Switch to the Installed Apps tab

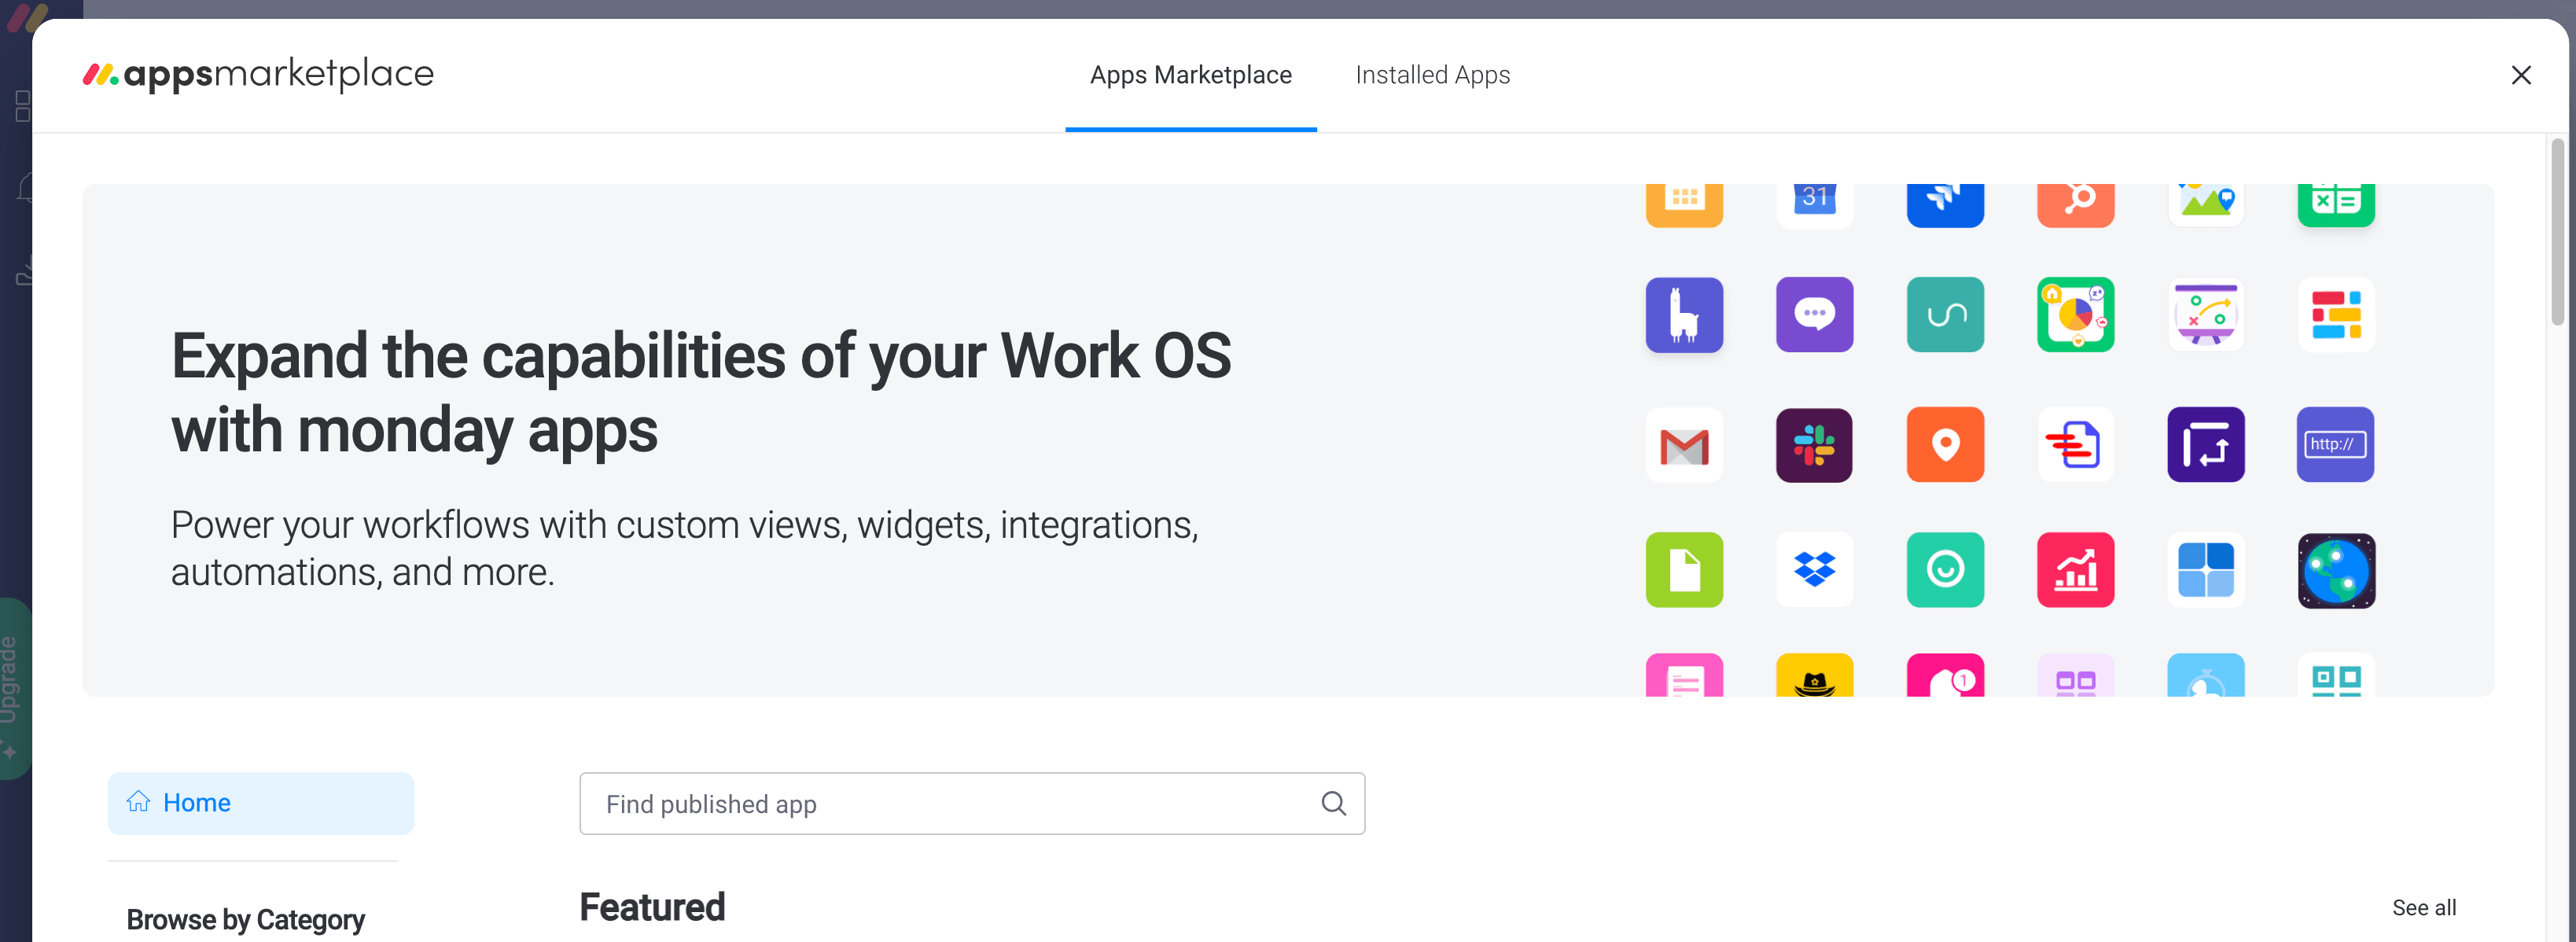pyautogui.click(x=1431, y=74)
